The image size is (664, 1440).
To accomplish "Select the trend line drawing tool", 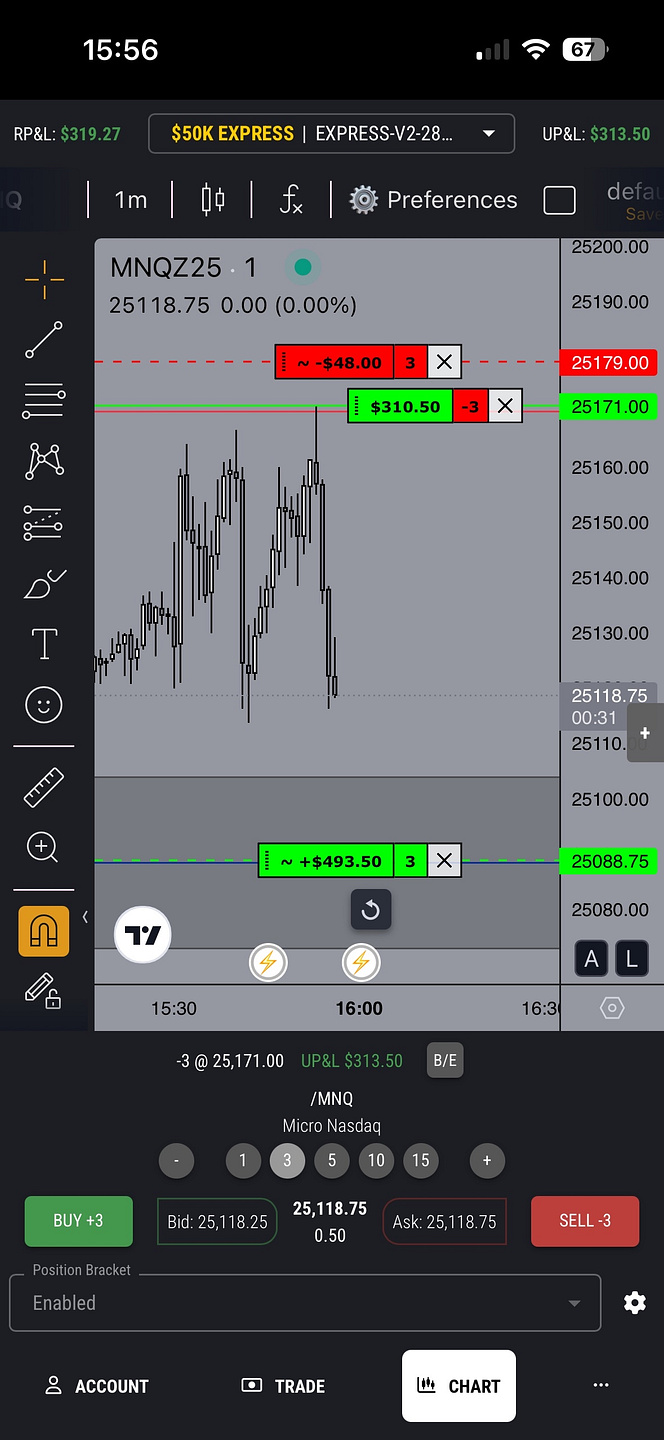I will point(44,340).
